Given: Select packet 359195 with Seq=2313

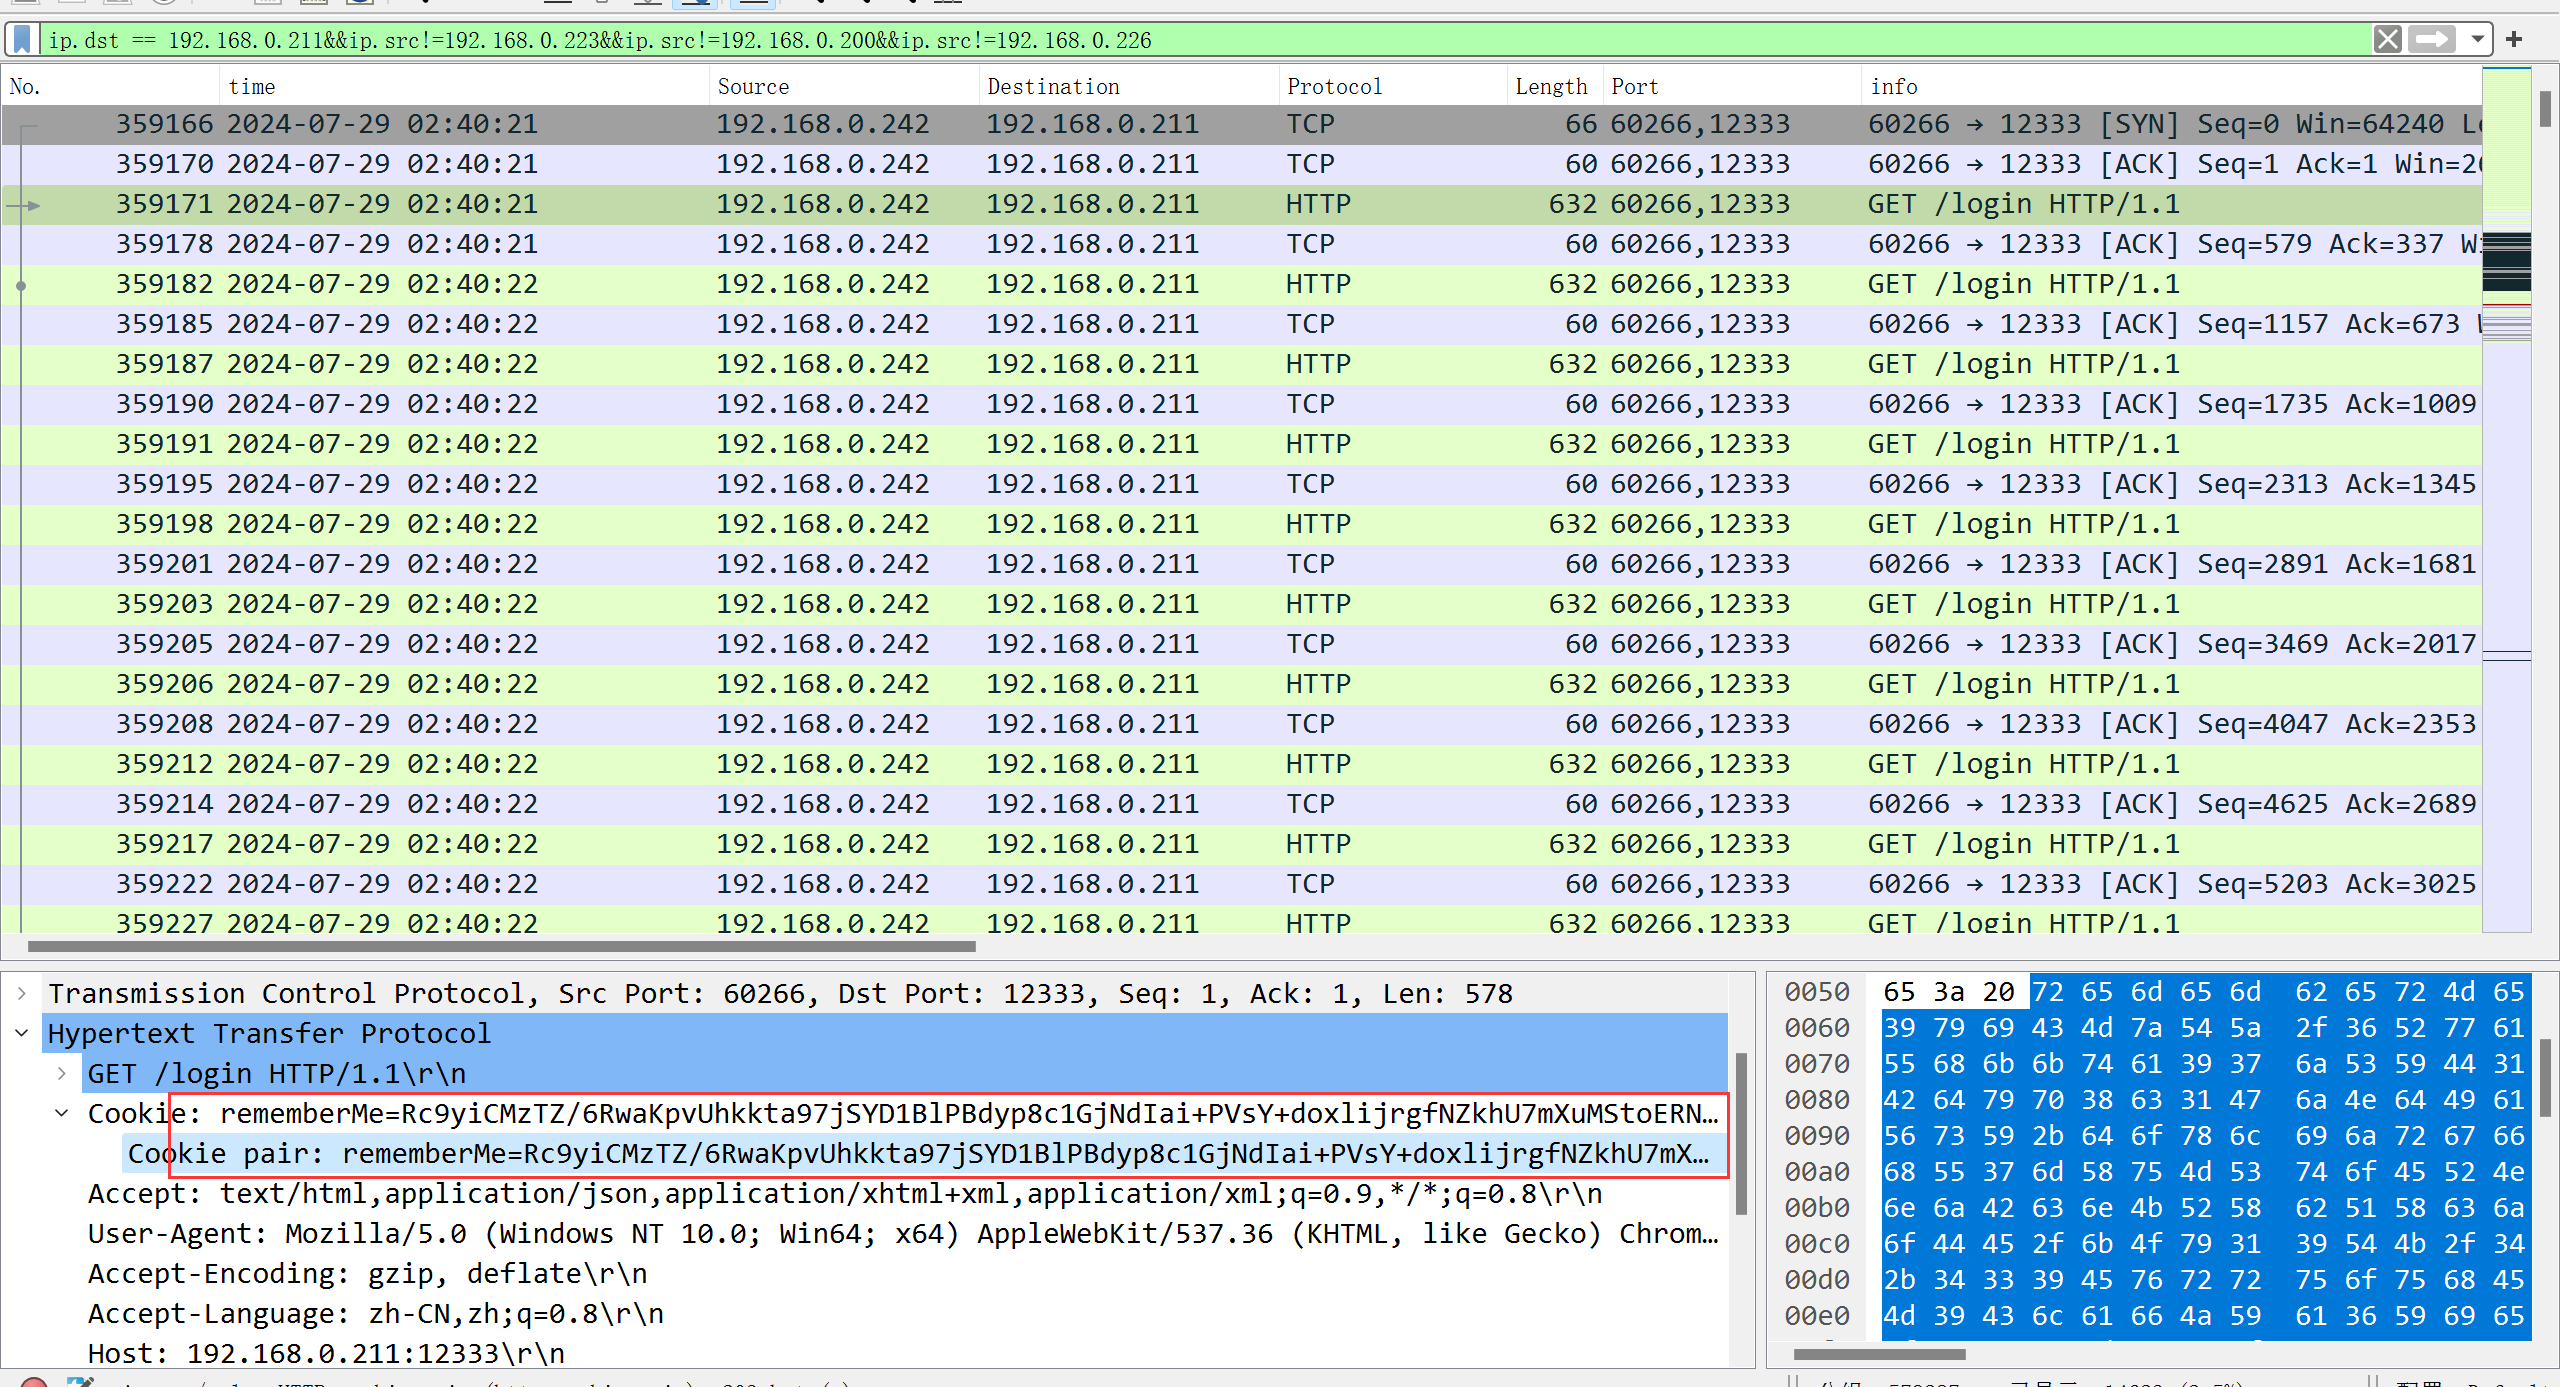Looking at the screenshot, I should point(1241,484).
